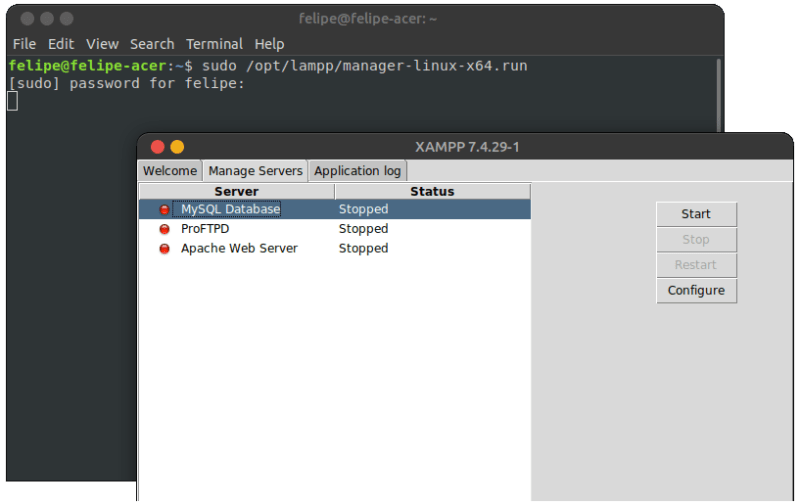
Task: Click the red status icon beside Apache Web Server
Action: [x=164, y=248]
